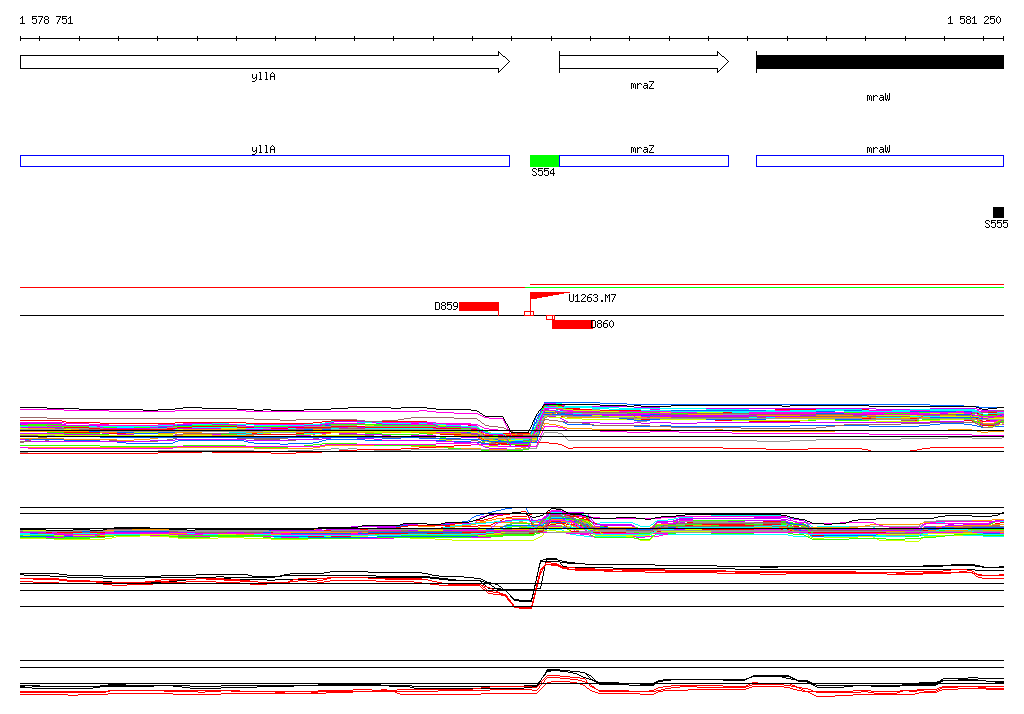Click the S555 label text

[x=996, y=224]
